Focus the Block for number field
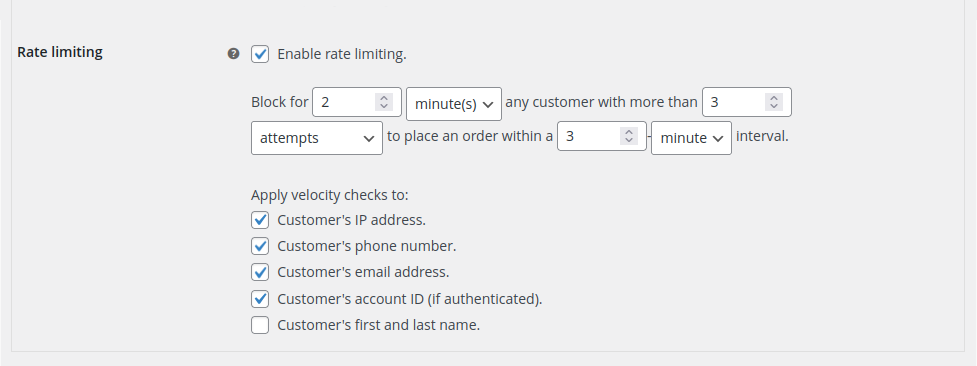Image resolution: width=977 pixels, height=366 pixels. 346,102
